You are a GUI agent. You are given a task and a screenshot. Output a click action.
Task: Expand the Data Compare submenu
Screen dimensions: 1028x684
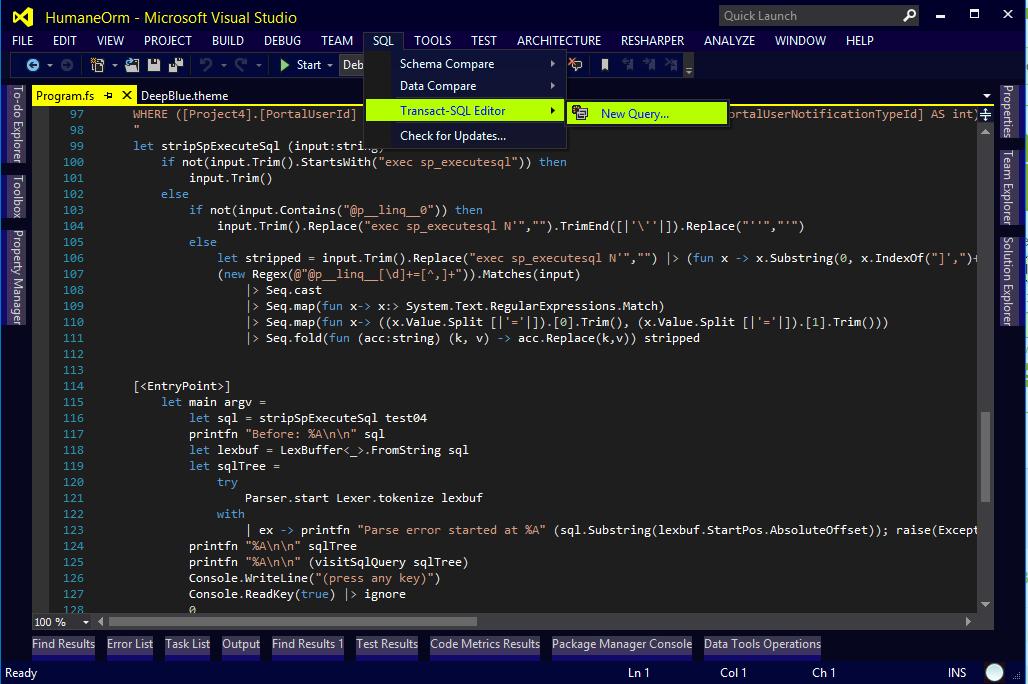465,86
